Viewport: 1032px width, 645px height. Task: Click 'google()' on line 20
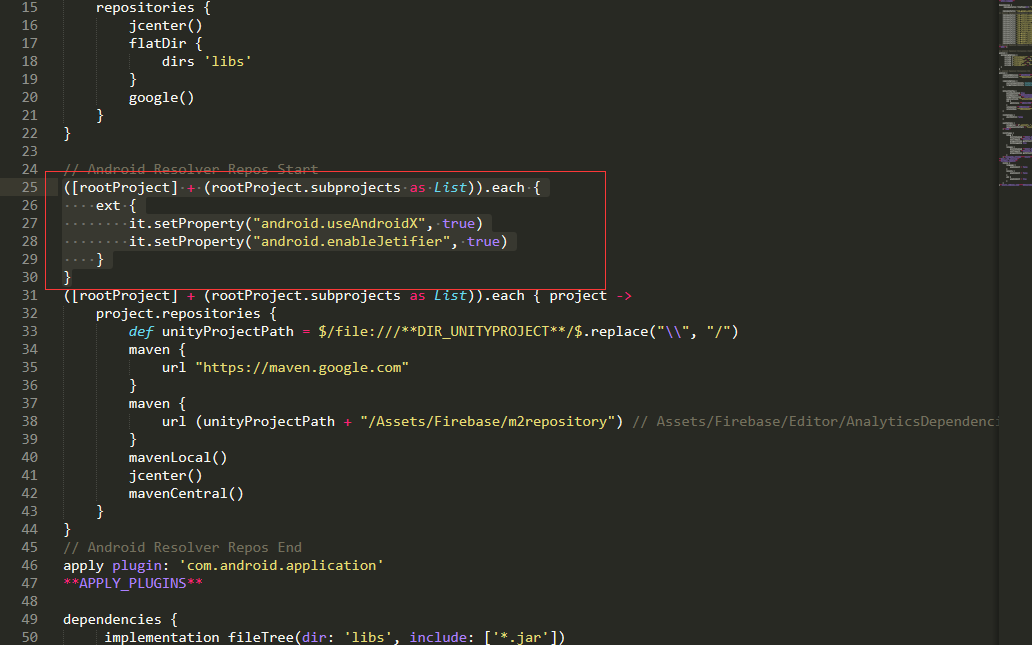[x=161, y=97]
